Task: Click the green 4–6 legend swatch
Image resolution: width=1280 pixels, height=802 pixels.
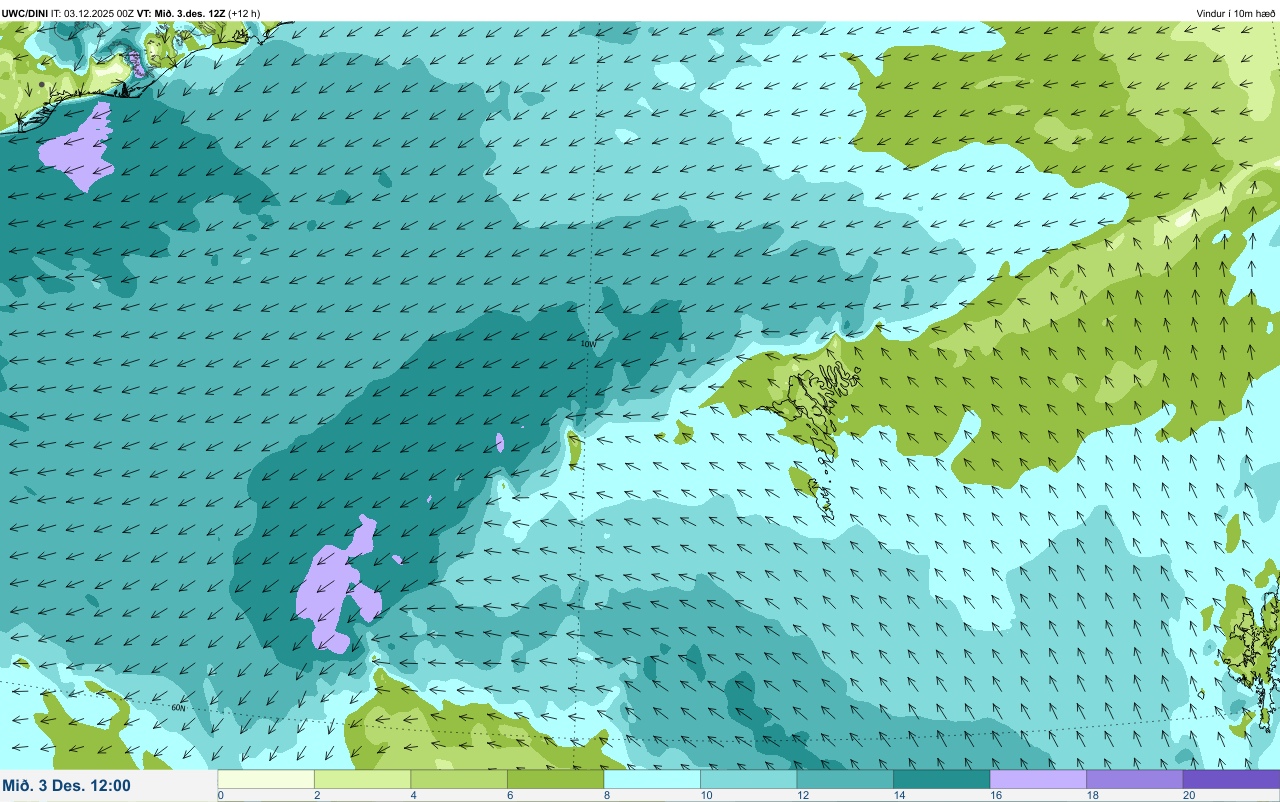Action: point(459,779)
